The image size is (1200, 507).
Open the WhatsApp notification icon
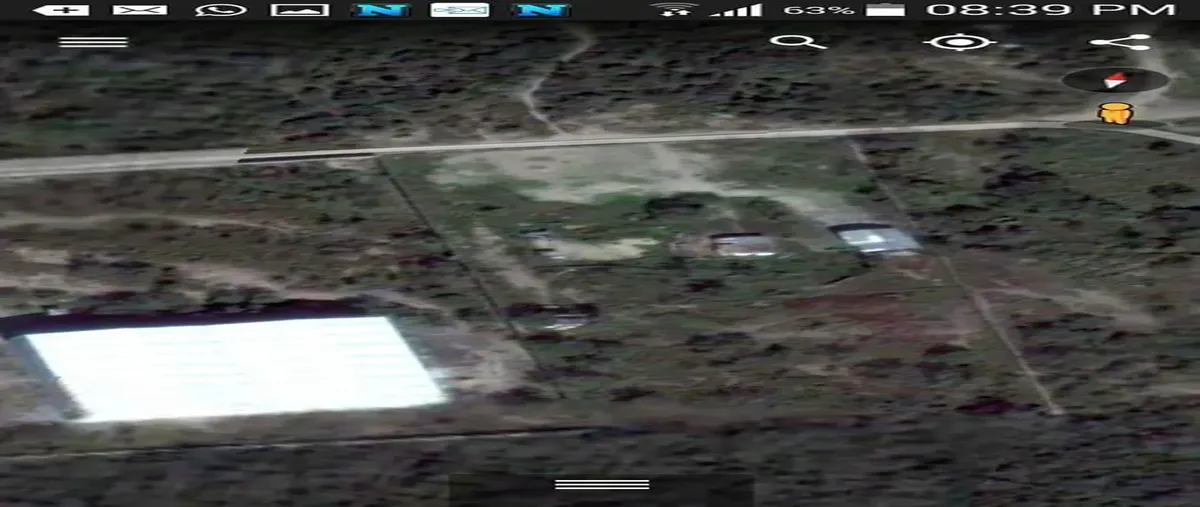[221, 10]
